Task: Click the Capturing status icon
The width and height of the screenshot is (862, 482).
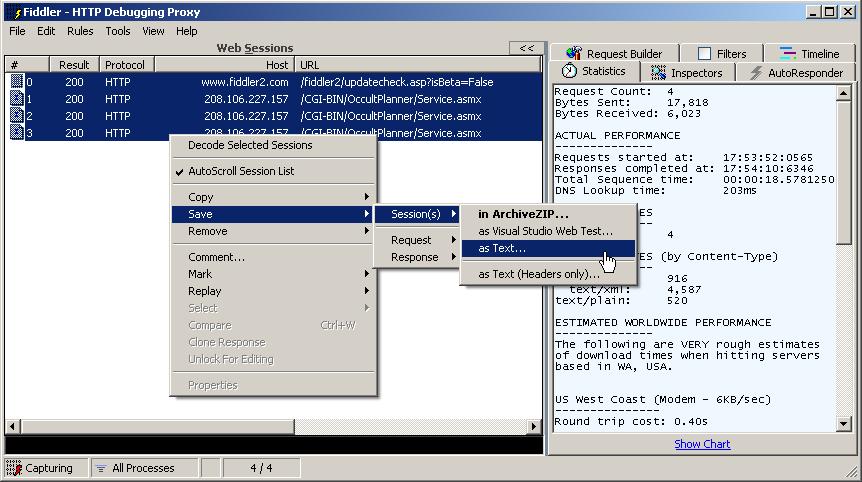Action: 14,468
